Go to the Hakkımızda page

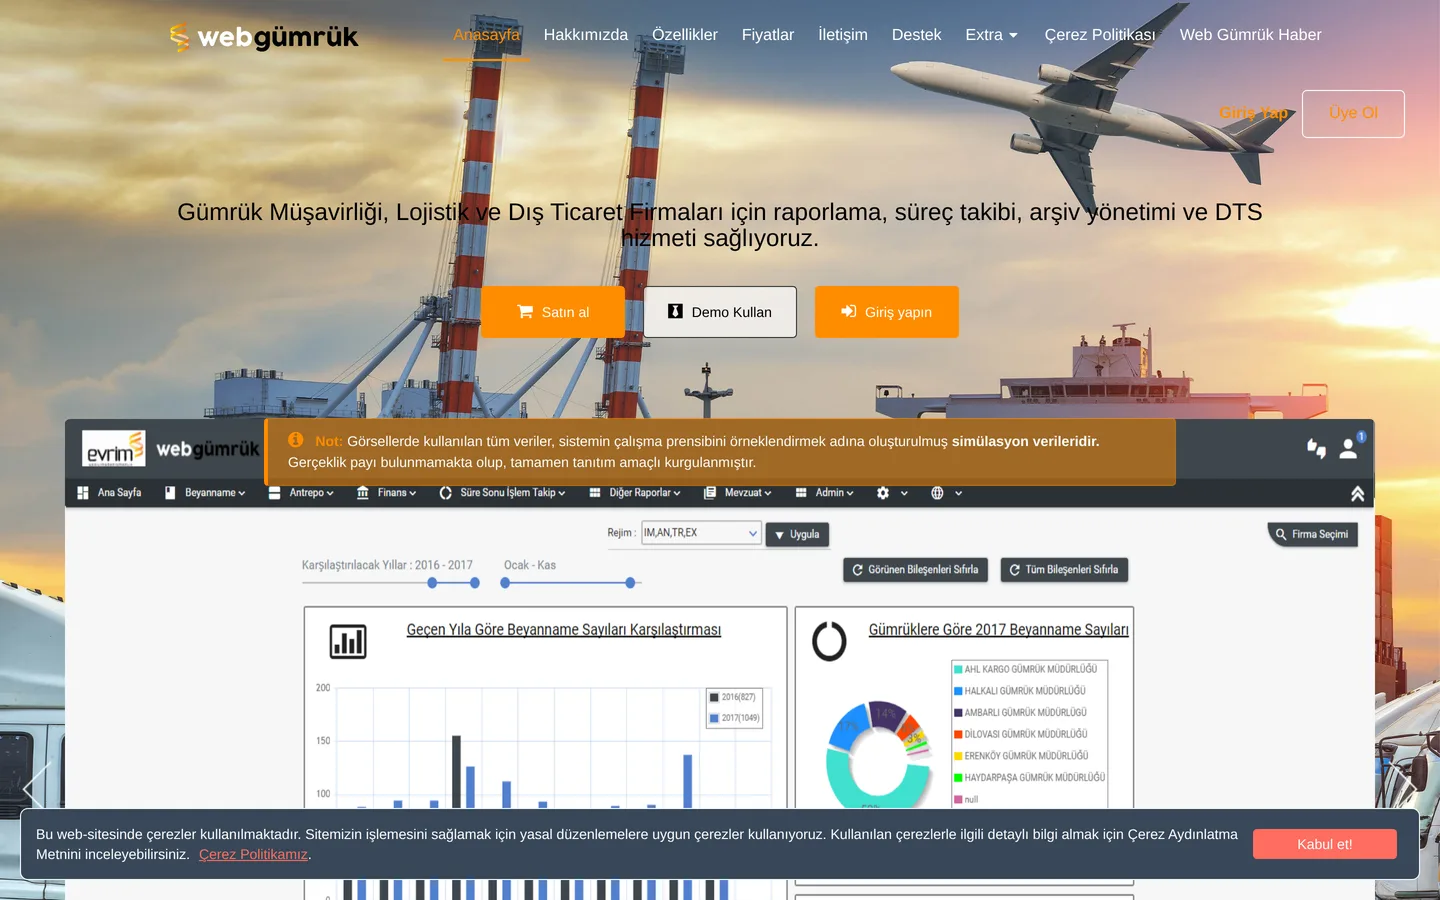(x=586, y=35)
